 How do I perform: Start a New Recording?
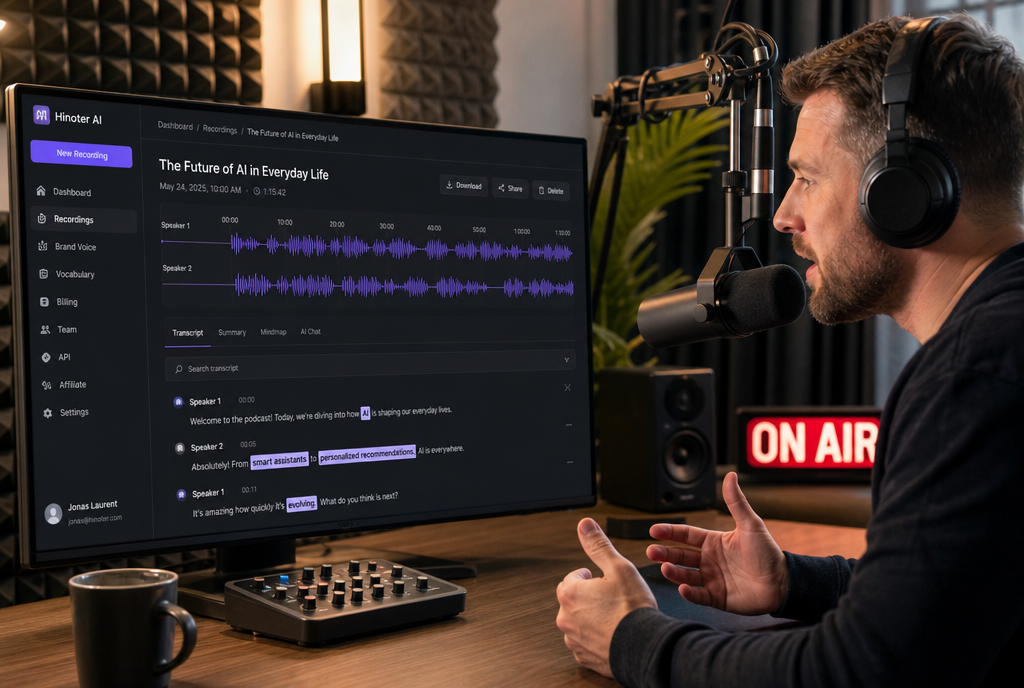point(82,154)
